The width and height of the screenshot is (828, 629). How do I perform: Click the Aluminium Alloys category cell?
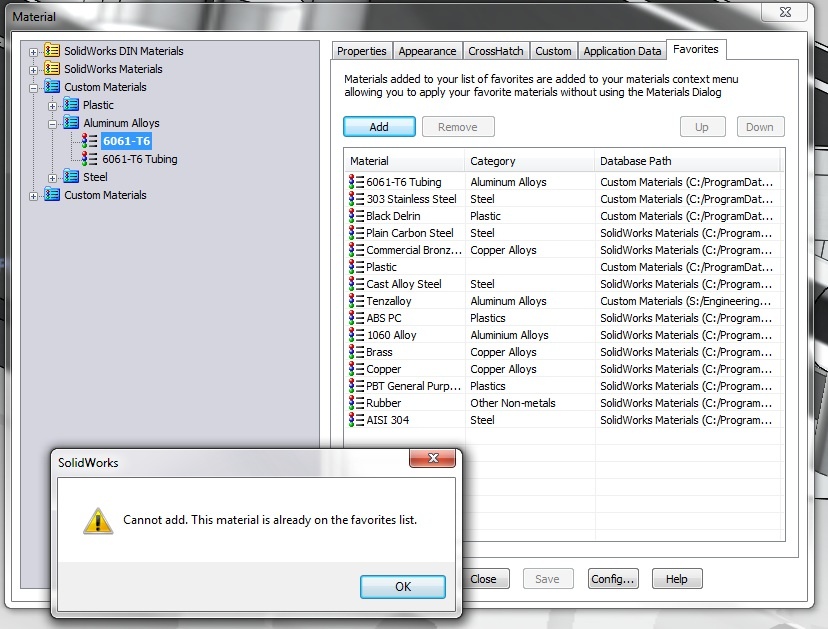[509, 335]
